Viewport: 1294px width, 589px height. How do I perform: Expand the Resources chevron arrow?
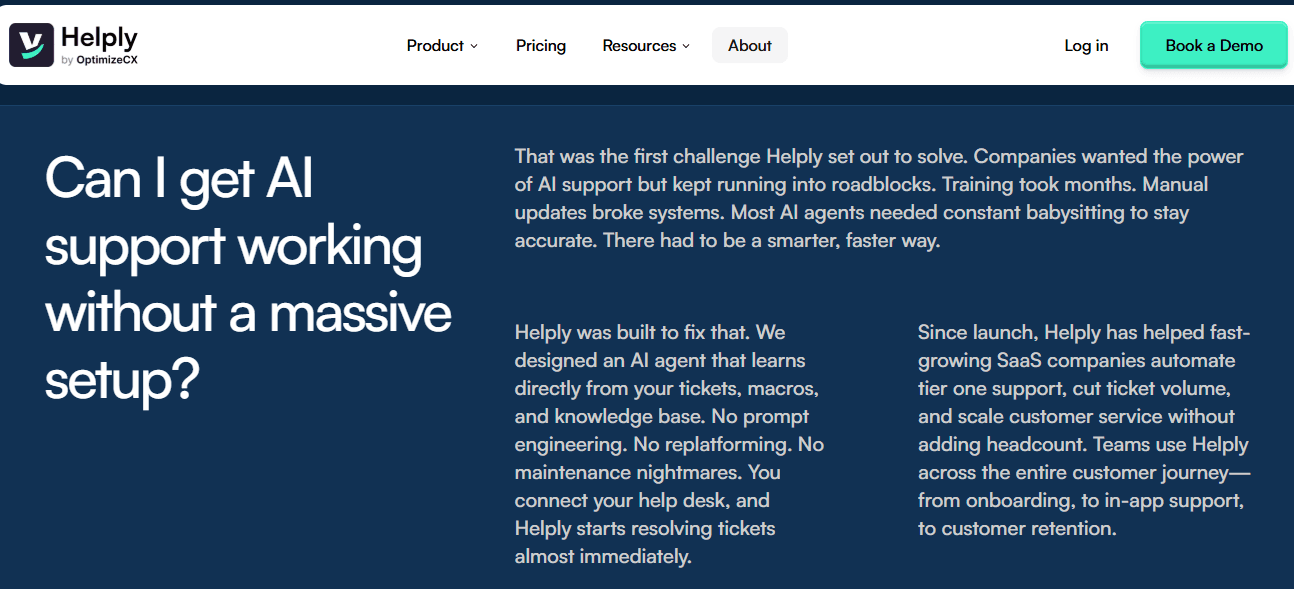coord(687,46)
